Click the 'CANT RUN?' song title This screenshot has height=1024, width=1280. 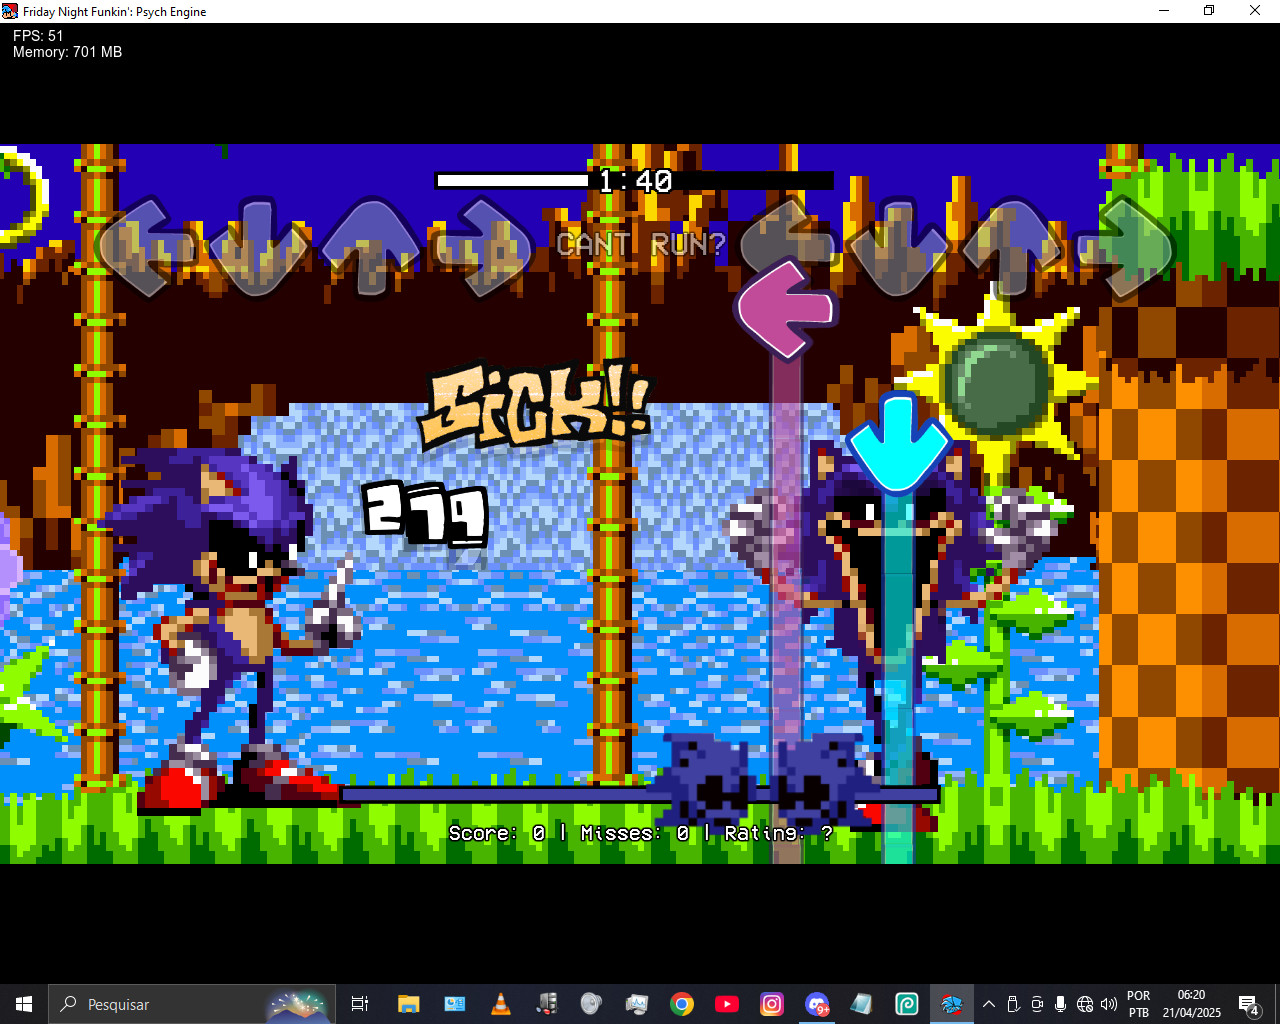[640, 244]
